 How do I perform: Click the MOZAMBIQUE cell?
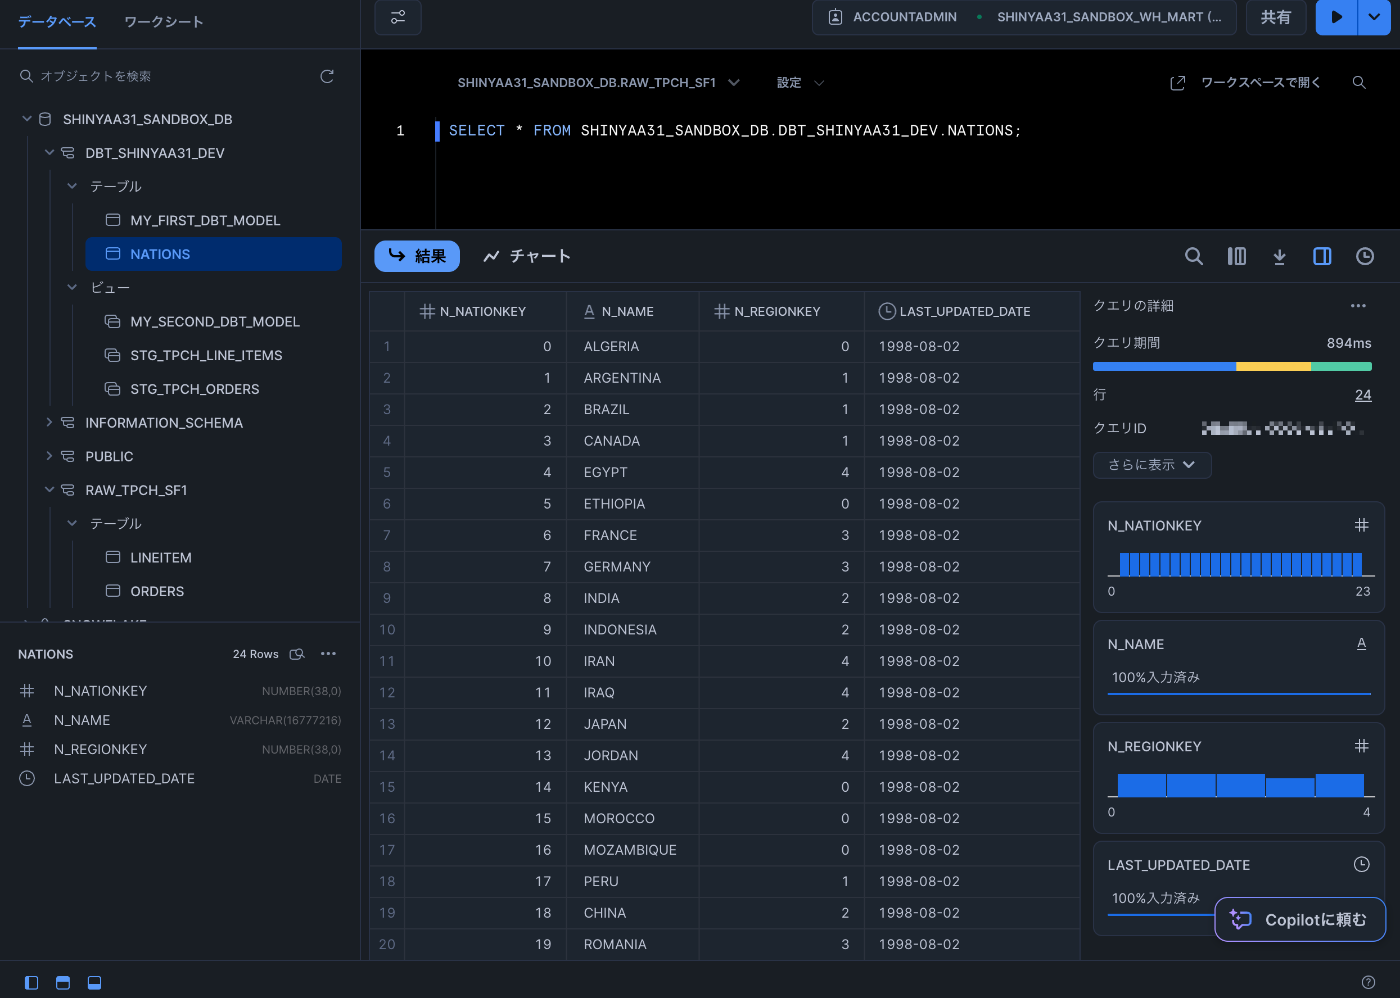coord(632,850)
